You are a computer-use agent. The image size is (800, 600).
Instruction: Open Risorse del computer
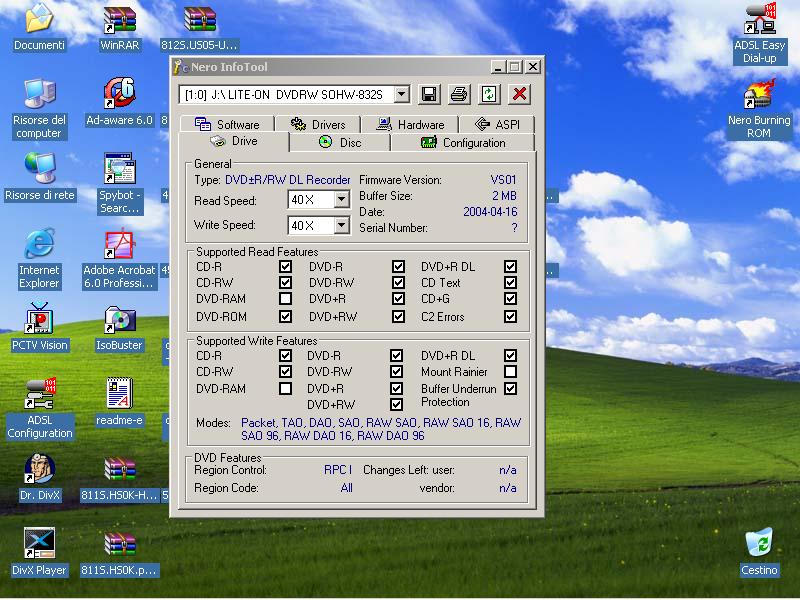tap(39, 109)
